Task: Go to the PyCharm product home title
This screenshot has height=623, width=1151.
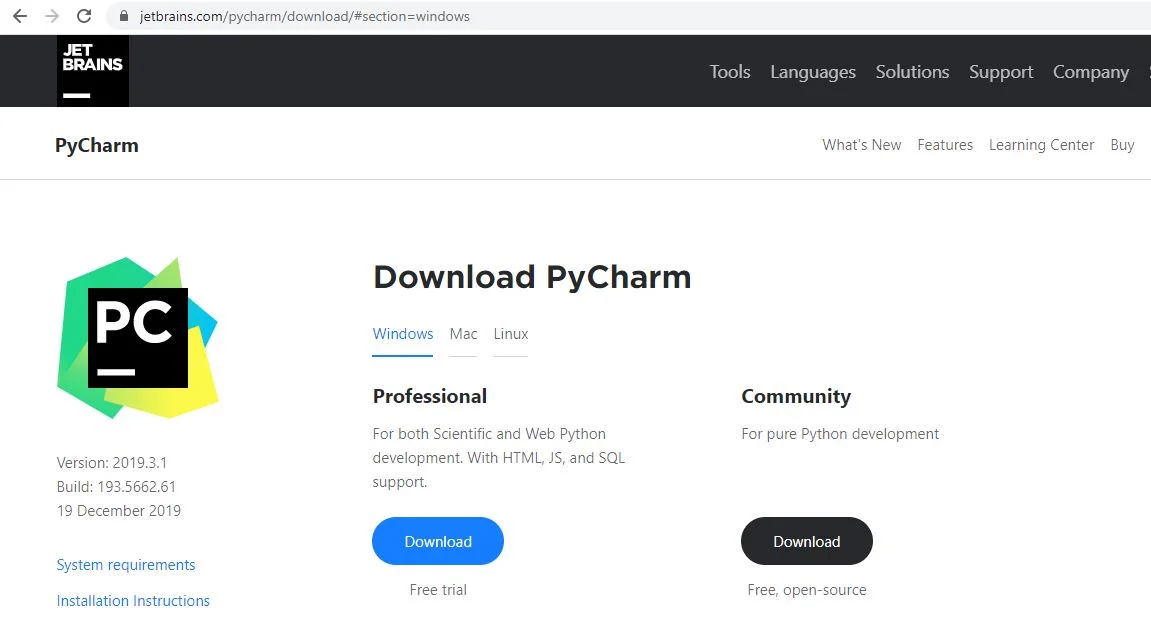Action: tap(97, 145)
